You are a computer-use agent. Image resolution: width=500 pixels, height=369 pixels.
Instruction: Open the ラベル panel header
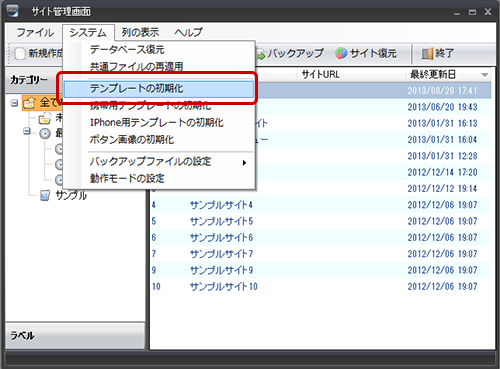75,336
